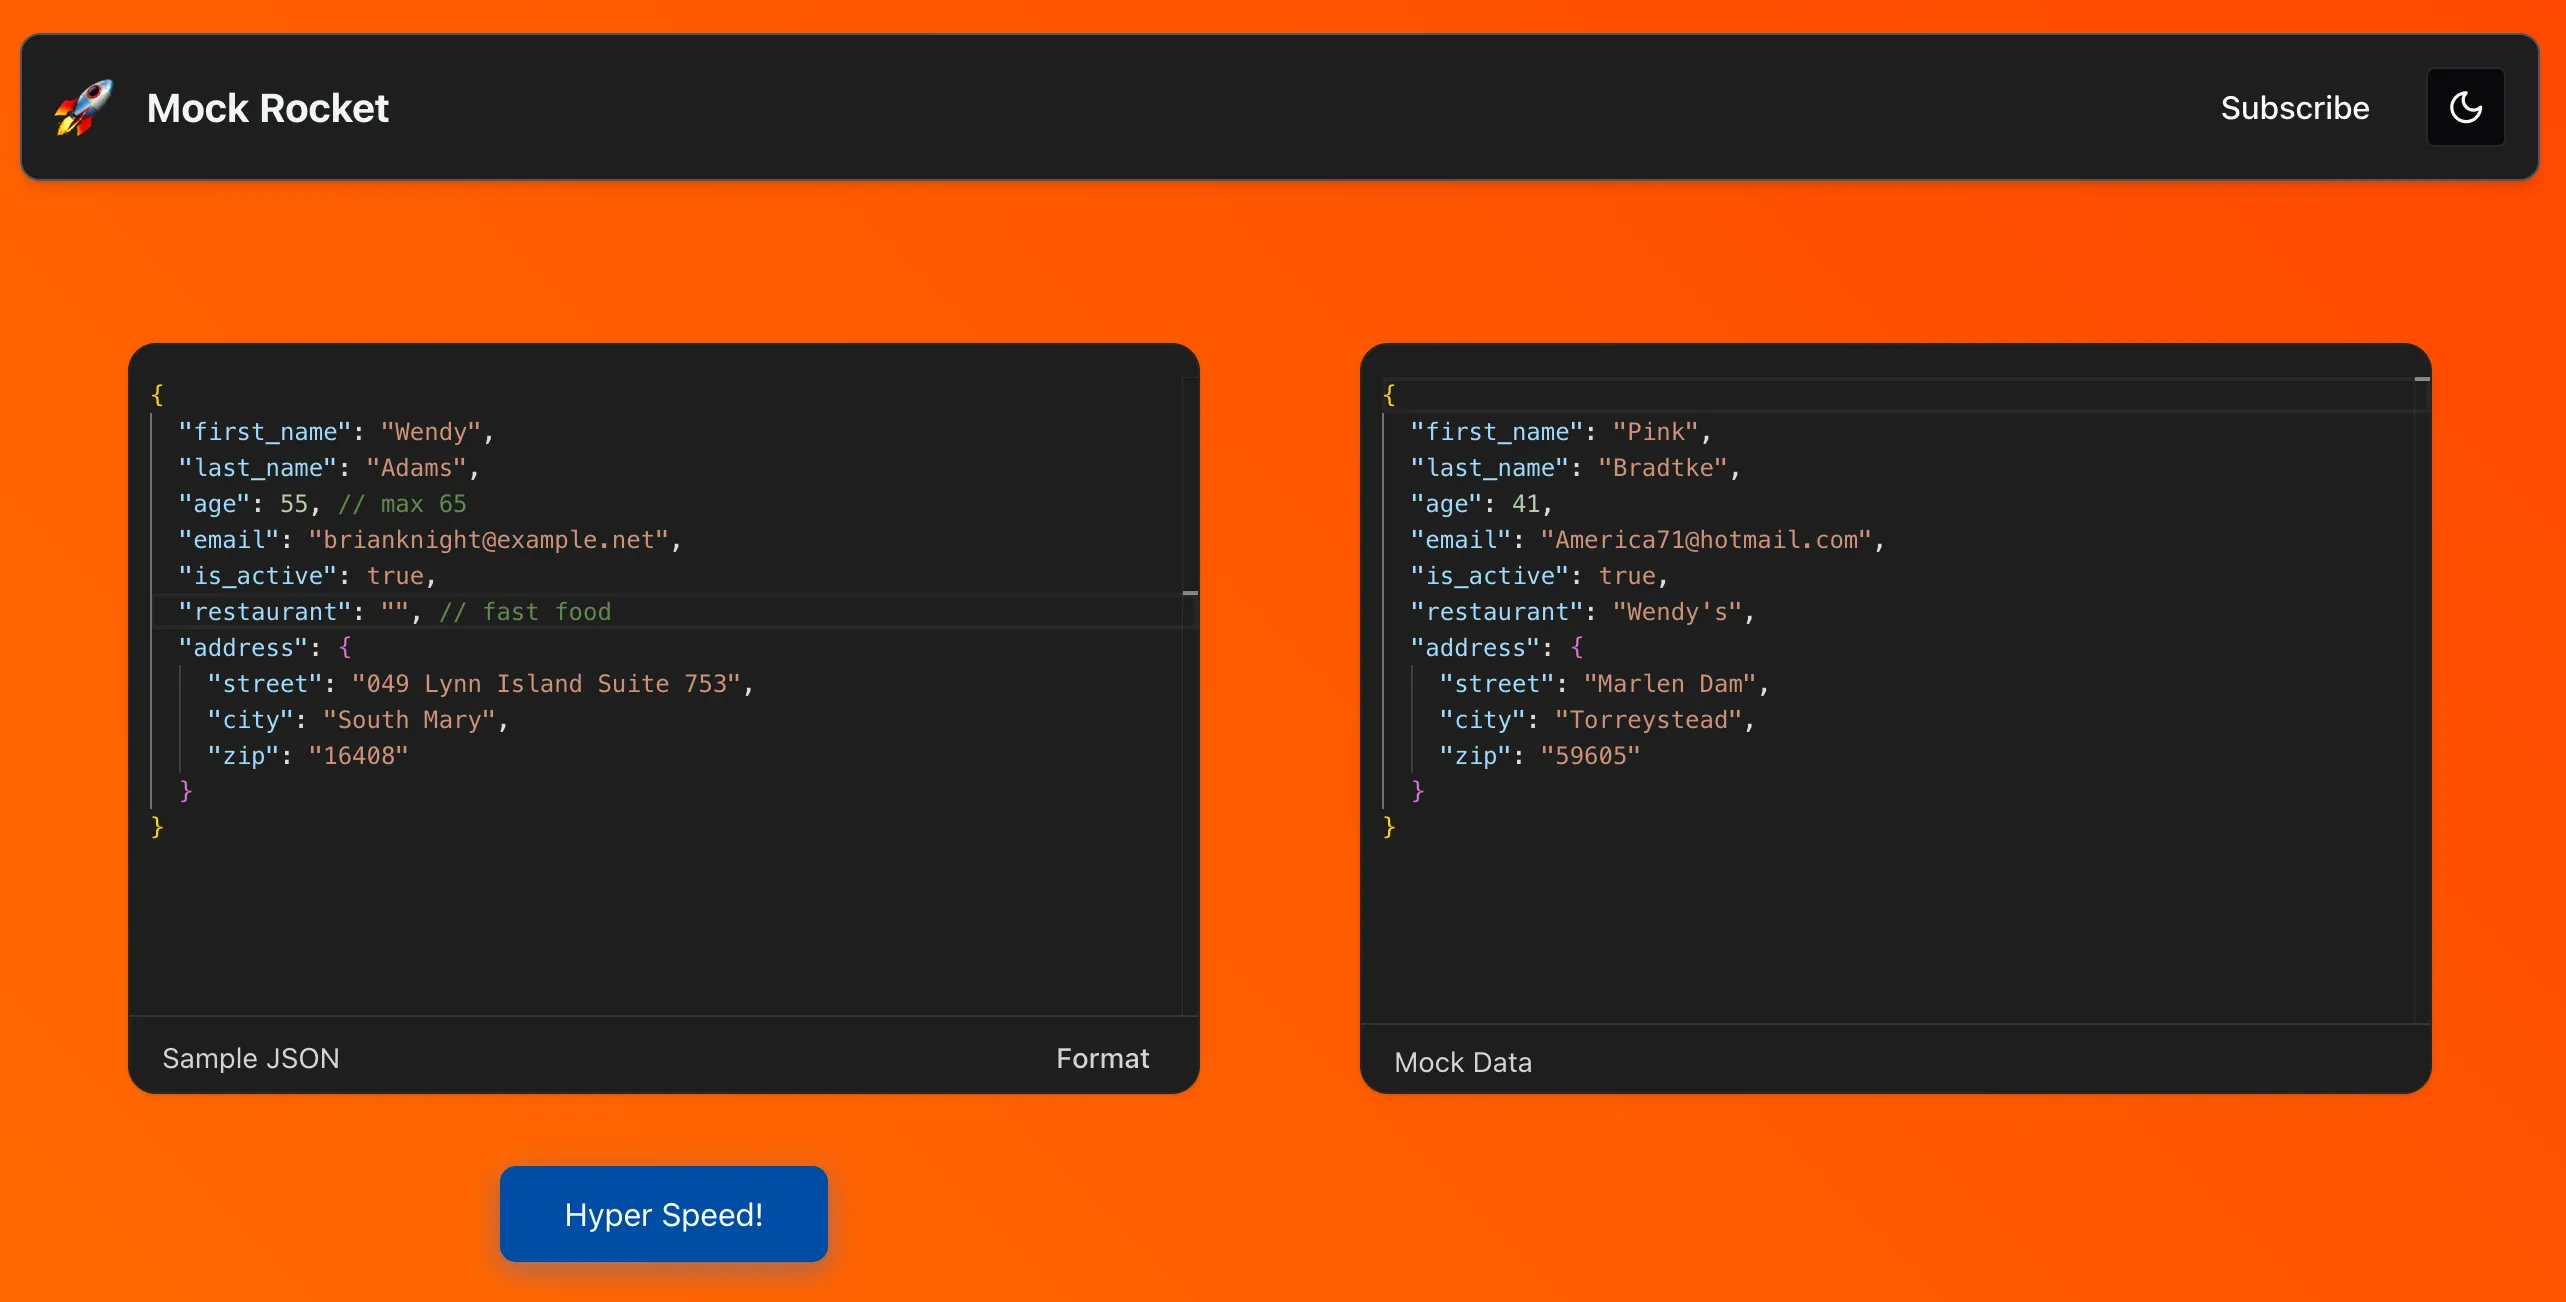Click the "Marlen Dam" street value
Image resolution: width=2566 pixels, height=1302 pixels.
point(1670,684)
